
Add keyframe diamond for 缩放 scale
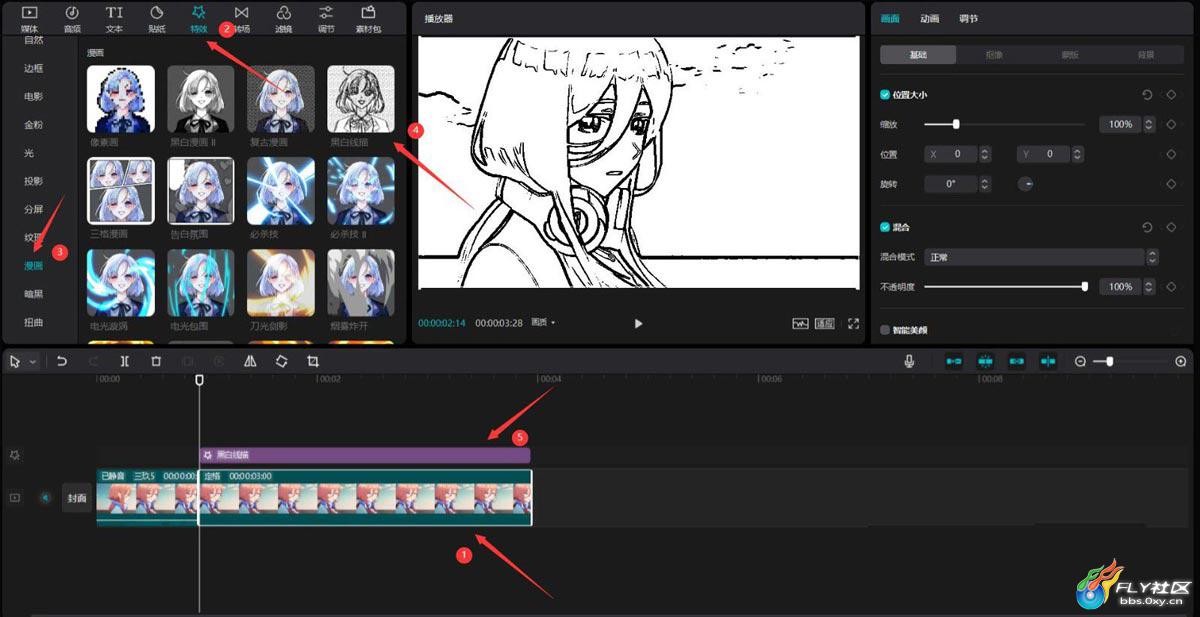(1170, 124)
